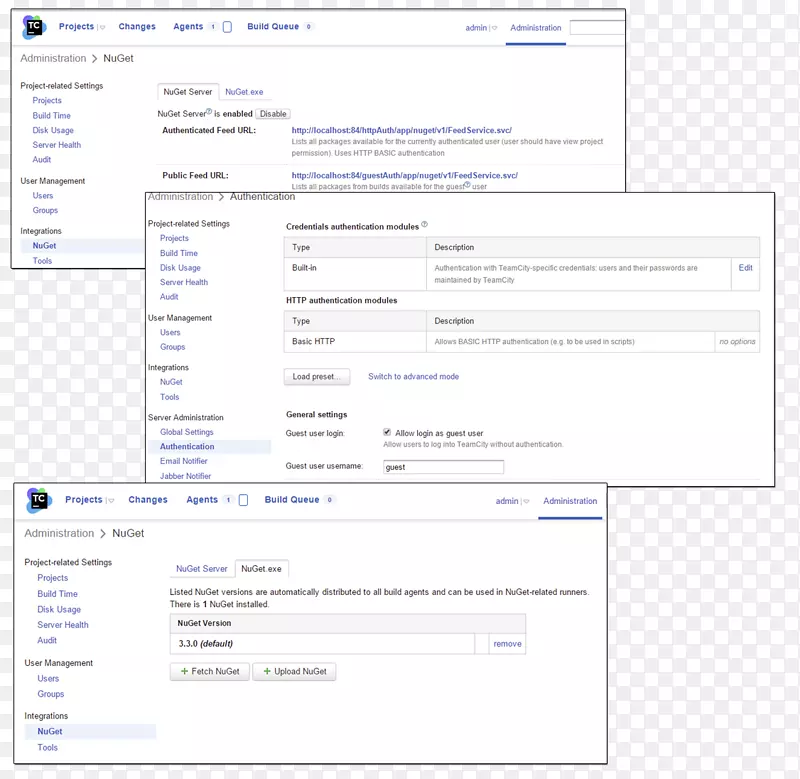Select Authentication in the Server Administration sidebar
Viewport: 800px width, 779px height.
187,446
